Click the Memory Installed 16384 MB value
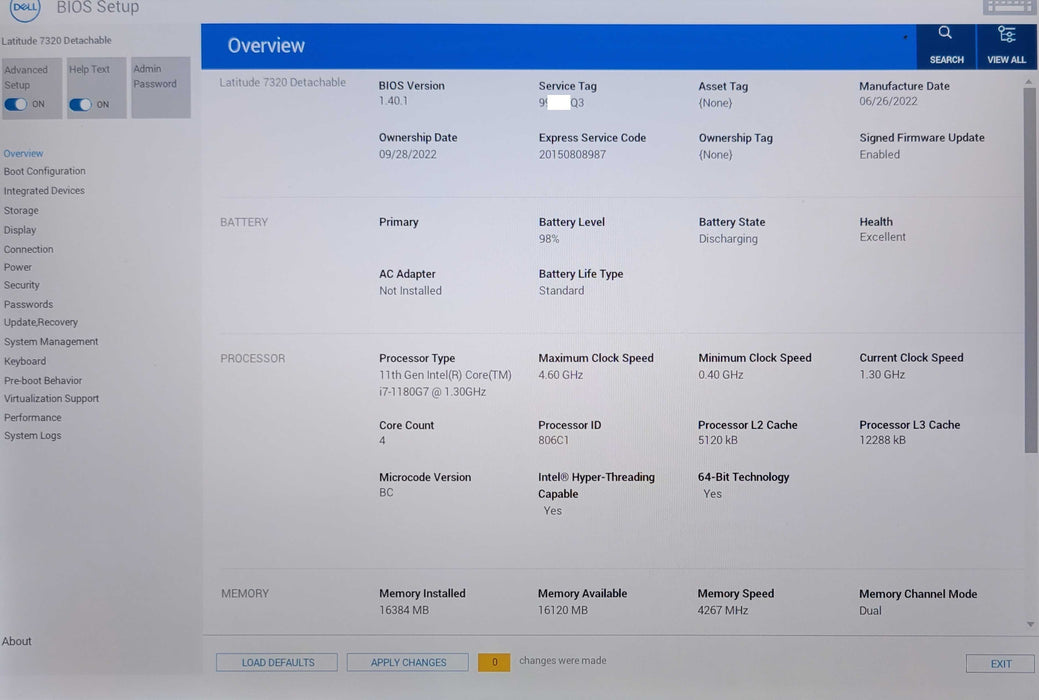 click(404, 610)
